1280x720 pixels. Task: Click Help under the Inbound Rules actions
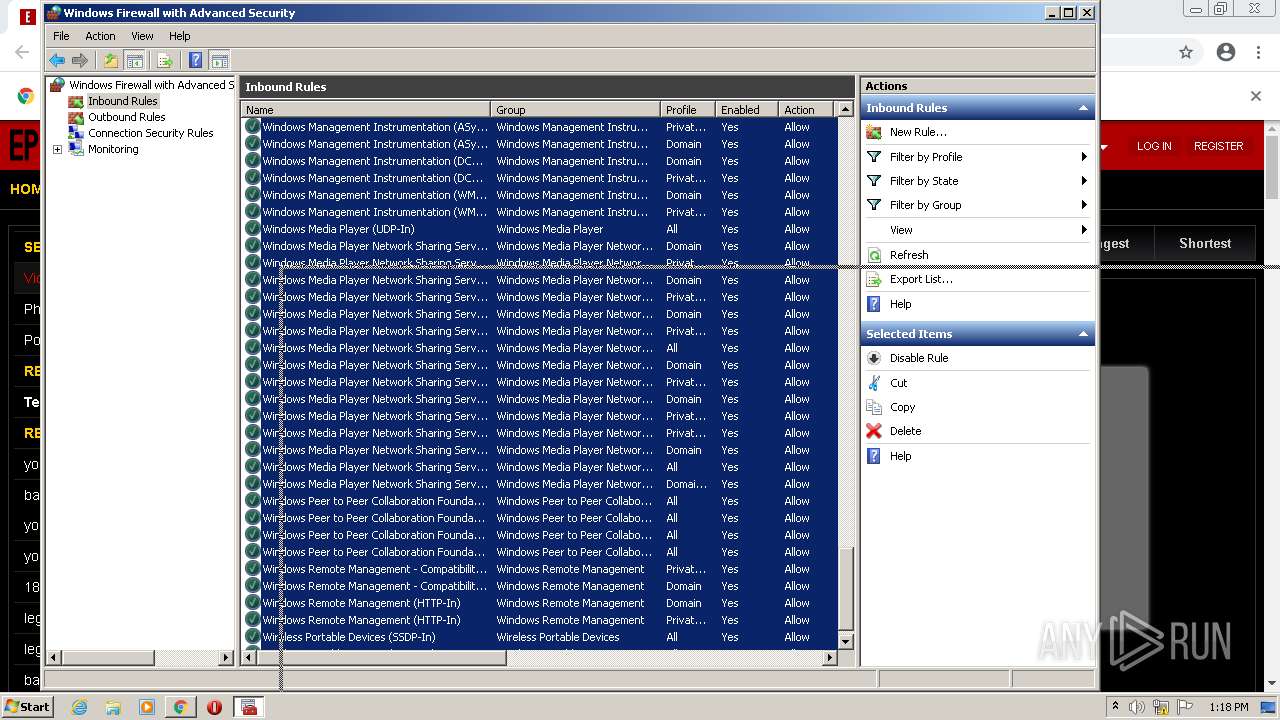coord(901,304)
